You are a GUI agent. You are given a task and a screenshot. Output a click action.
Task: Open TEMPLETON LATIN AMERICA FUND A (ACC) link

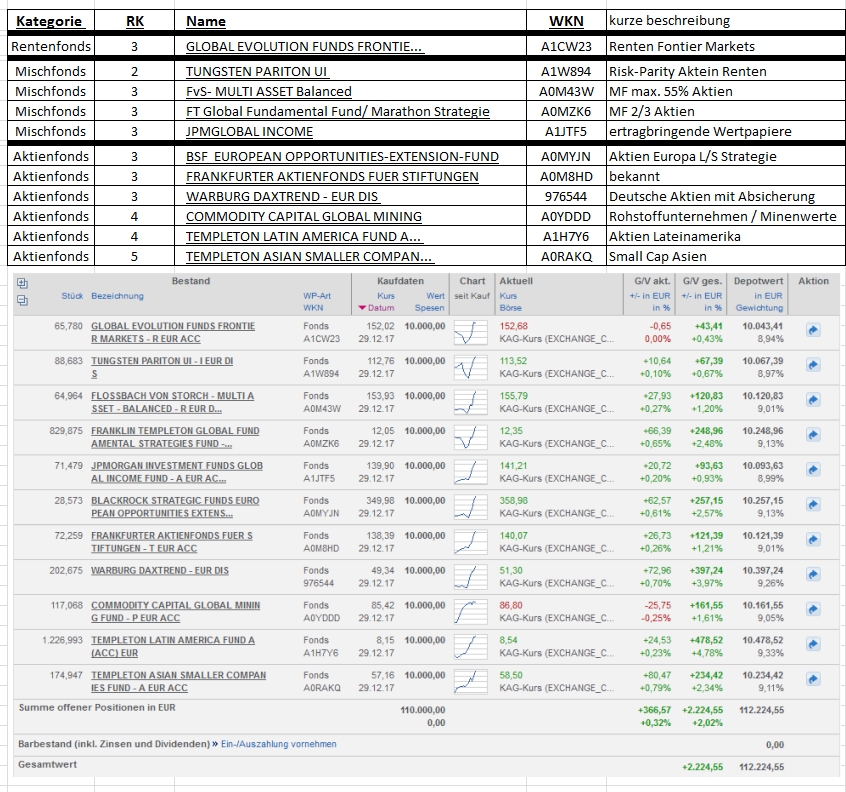pos(173,646)
